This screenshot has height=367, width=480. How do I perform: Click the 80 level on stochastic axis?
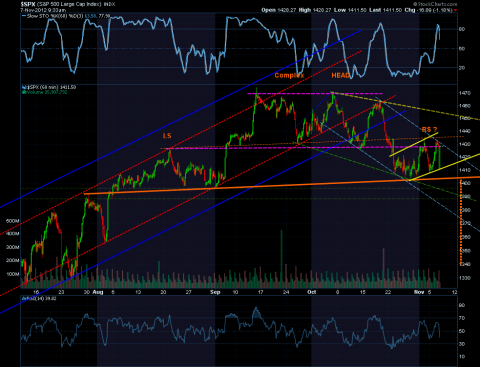(462, 29)
